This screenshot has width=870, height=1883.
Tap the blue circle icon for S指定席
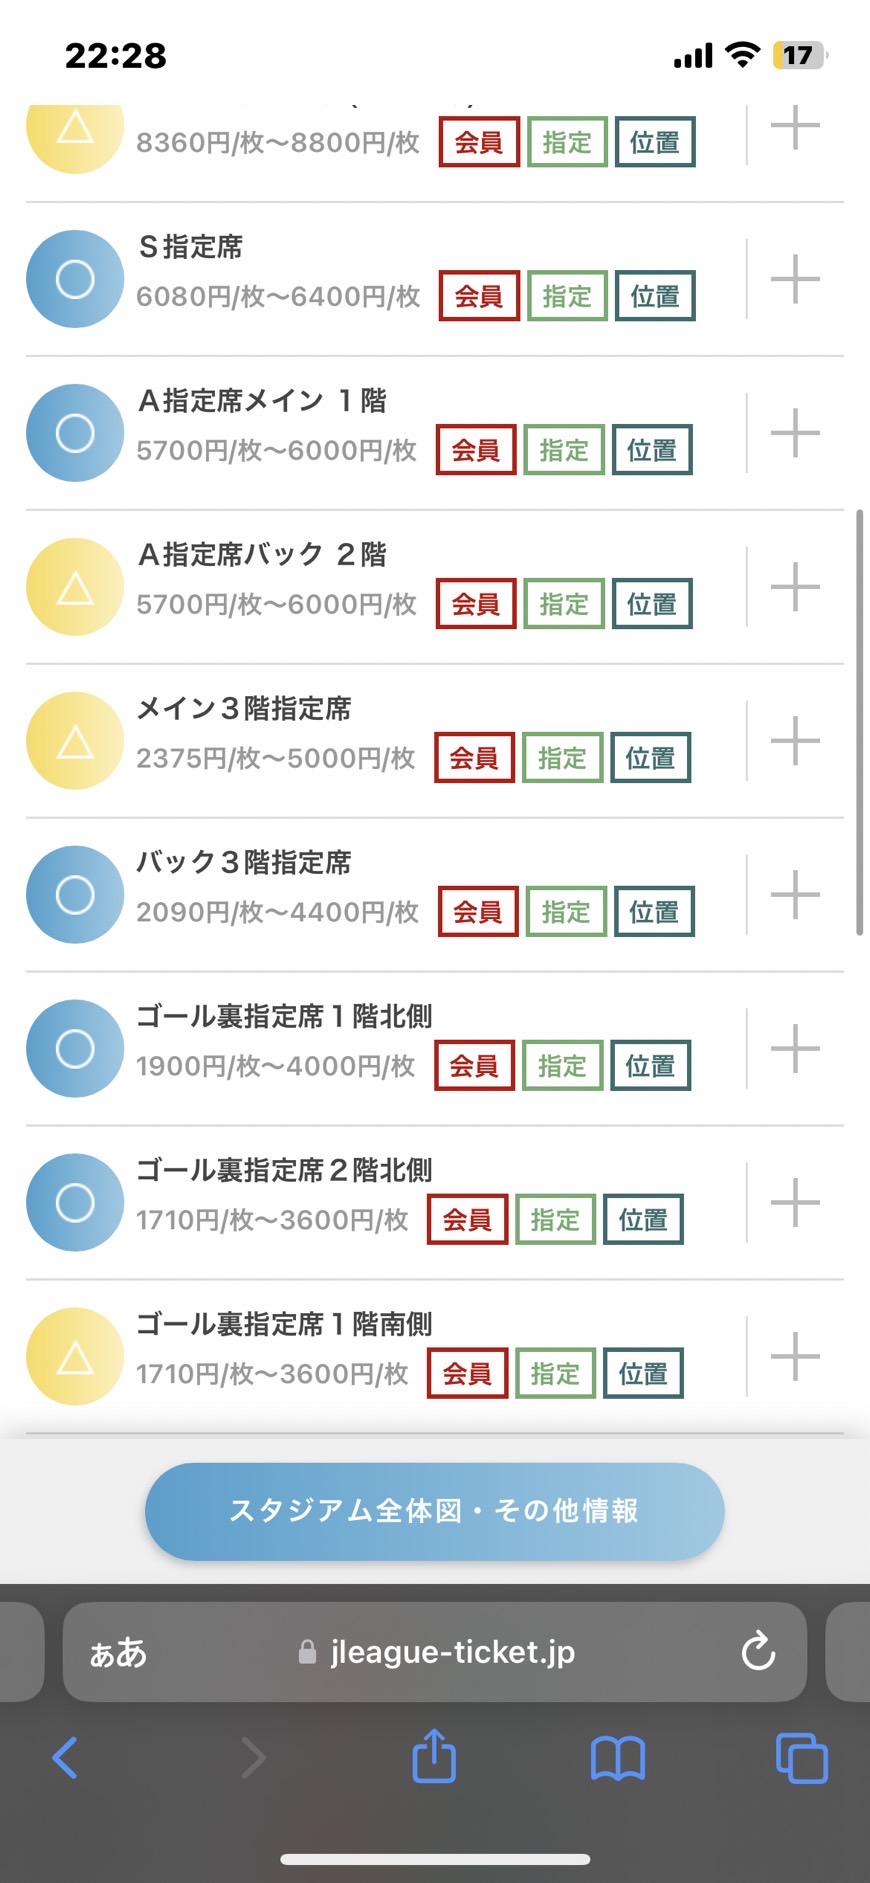[x=75, y=279]
